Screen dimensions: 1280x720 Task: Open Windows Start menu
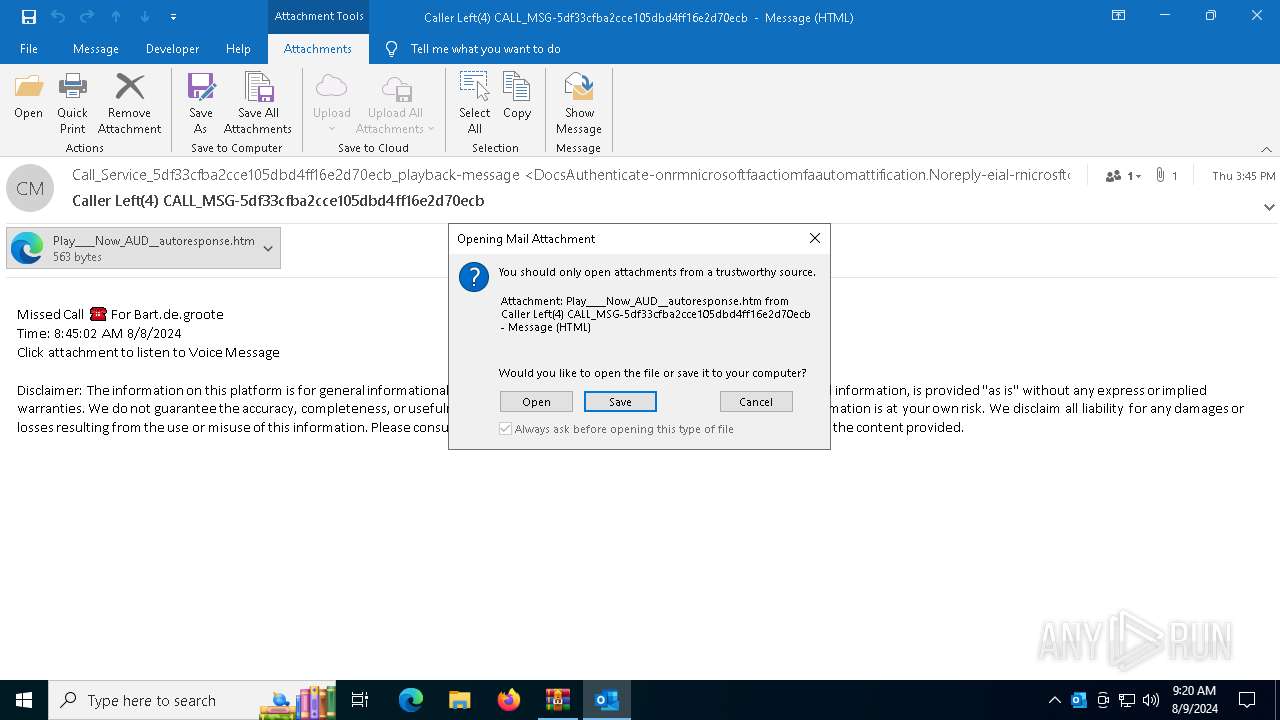click(x=24, y=700)
